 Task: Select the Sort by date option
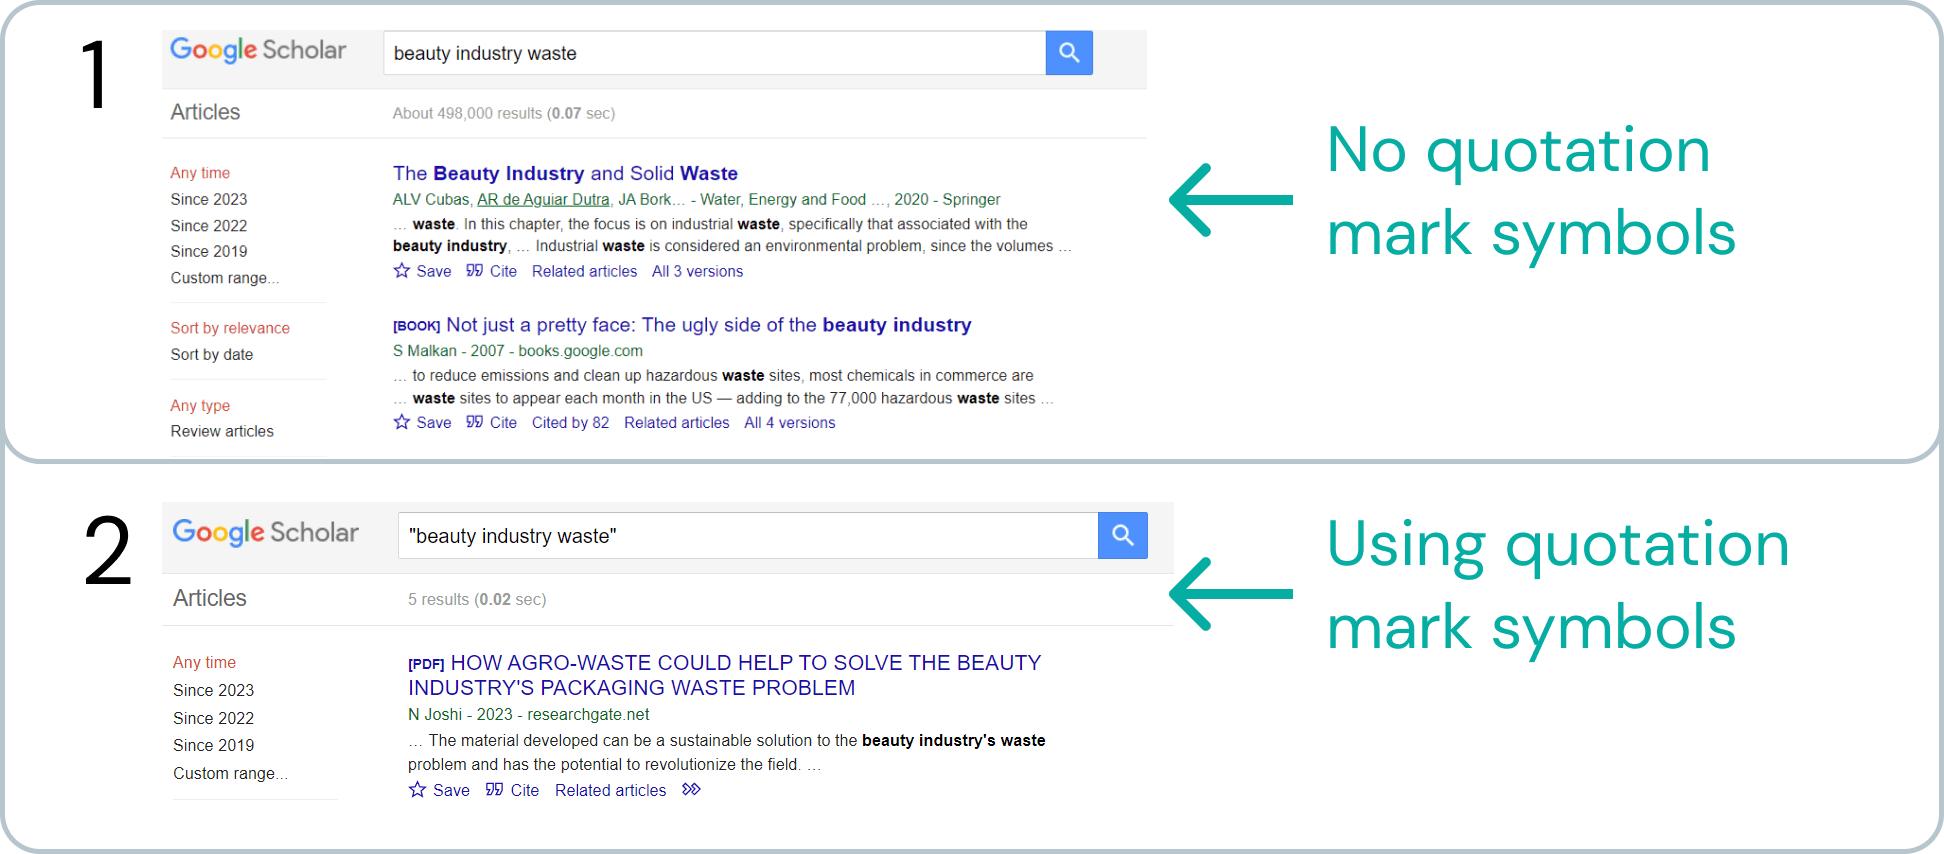[211, 354]
